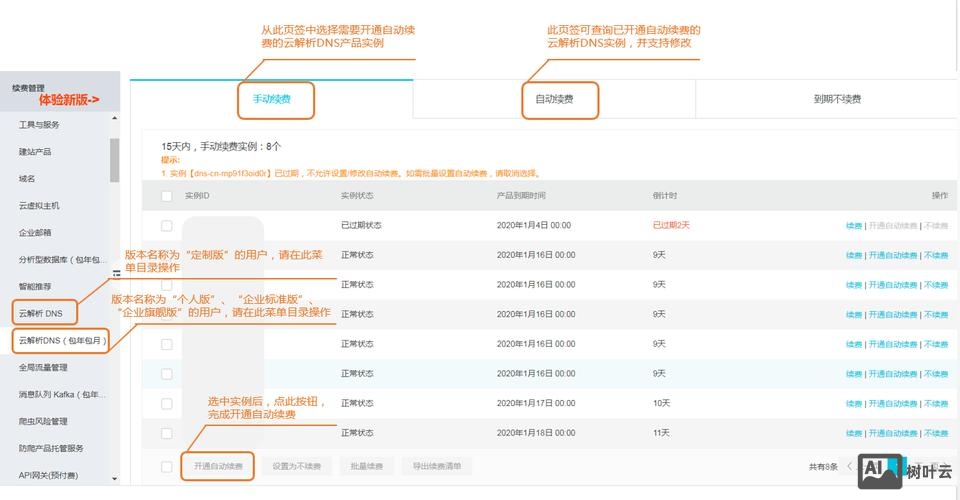The image size is (960, 500).
Task: Open 智能推荐 in the sidebar
Action: [x=35, y=286]
